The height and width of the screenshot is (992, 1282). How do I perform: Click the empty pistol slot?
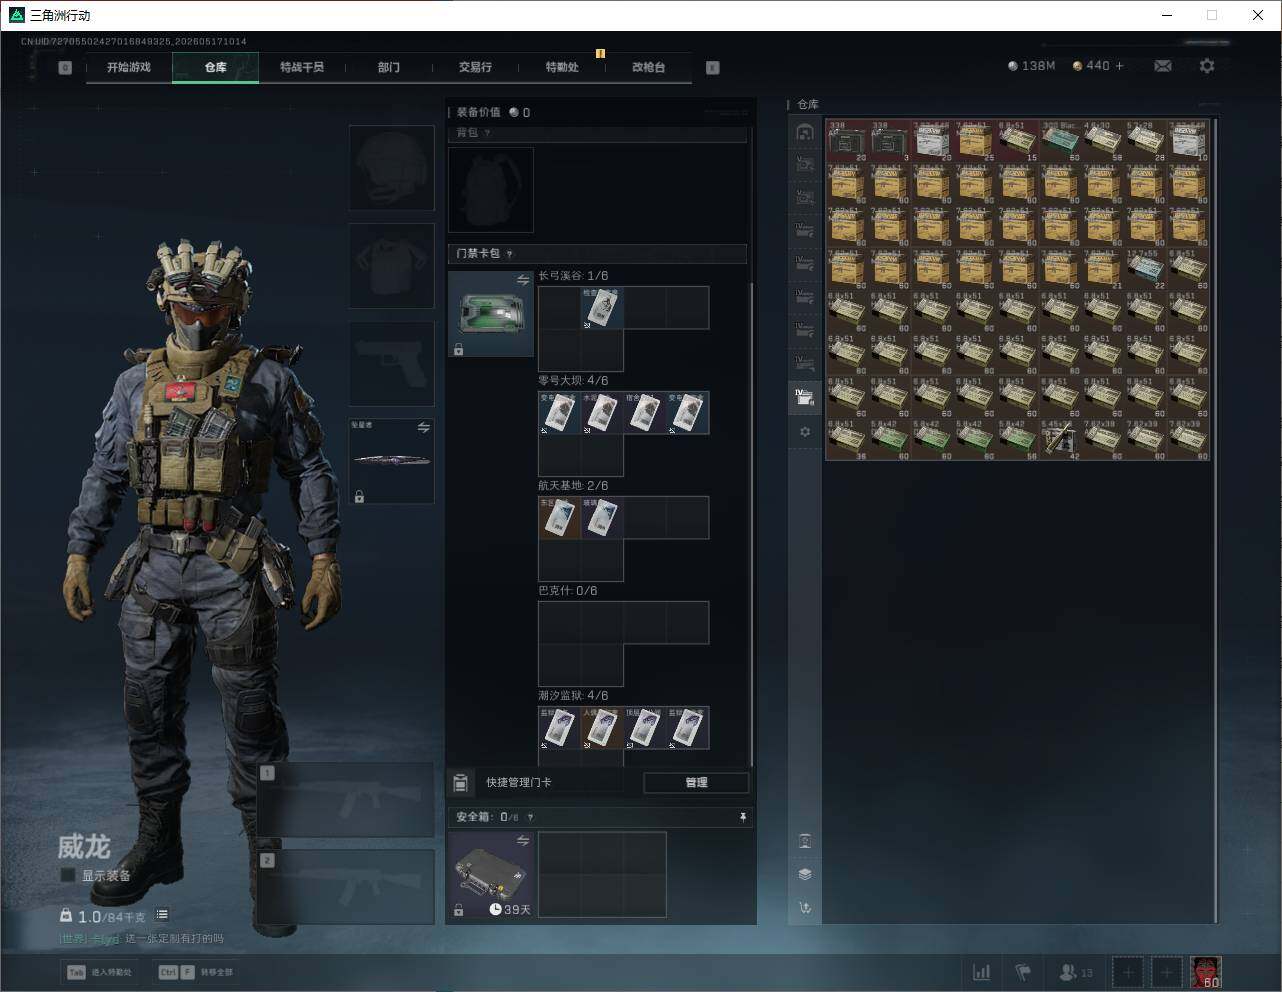tap(392, 364)
